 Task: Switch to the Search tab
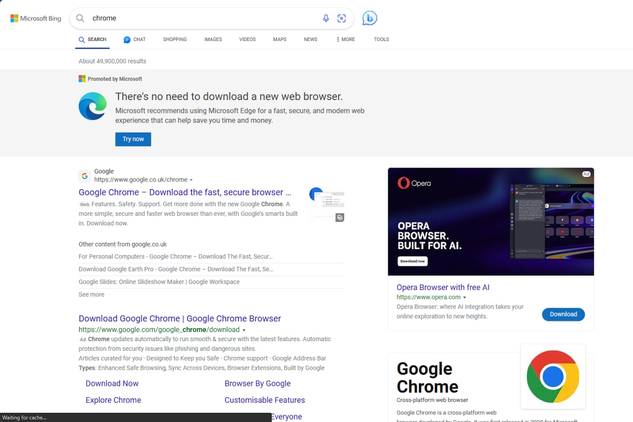[x=92, y=40]
